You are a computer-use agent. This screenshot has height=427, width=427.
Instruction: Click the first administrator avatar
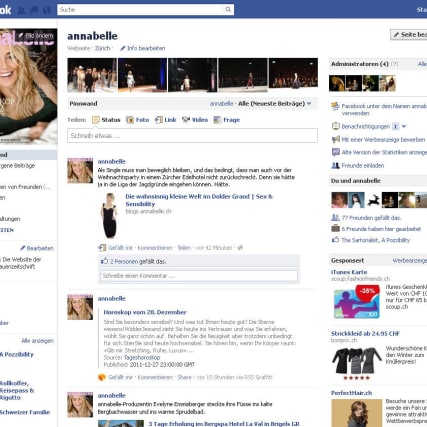(337, 83)
